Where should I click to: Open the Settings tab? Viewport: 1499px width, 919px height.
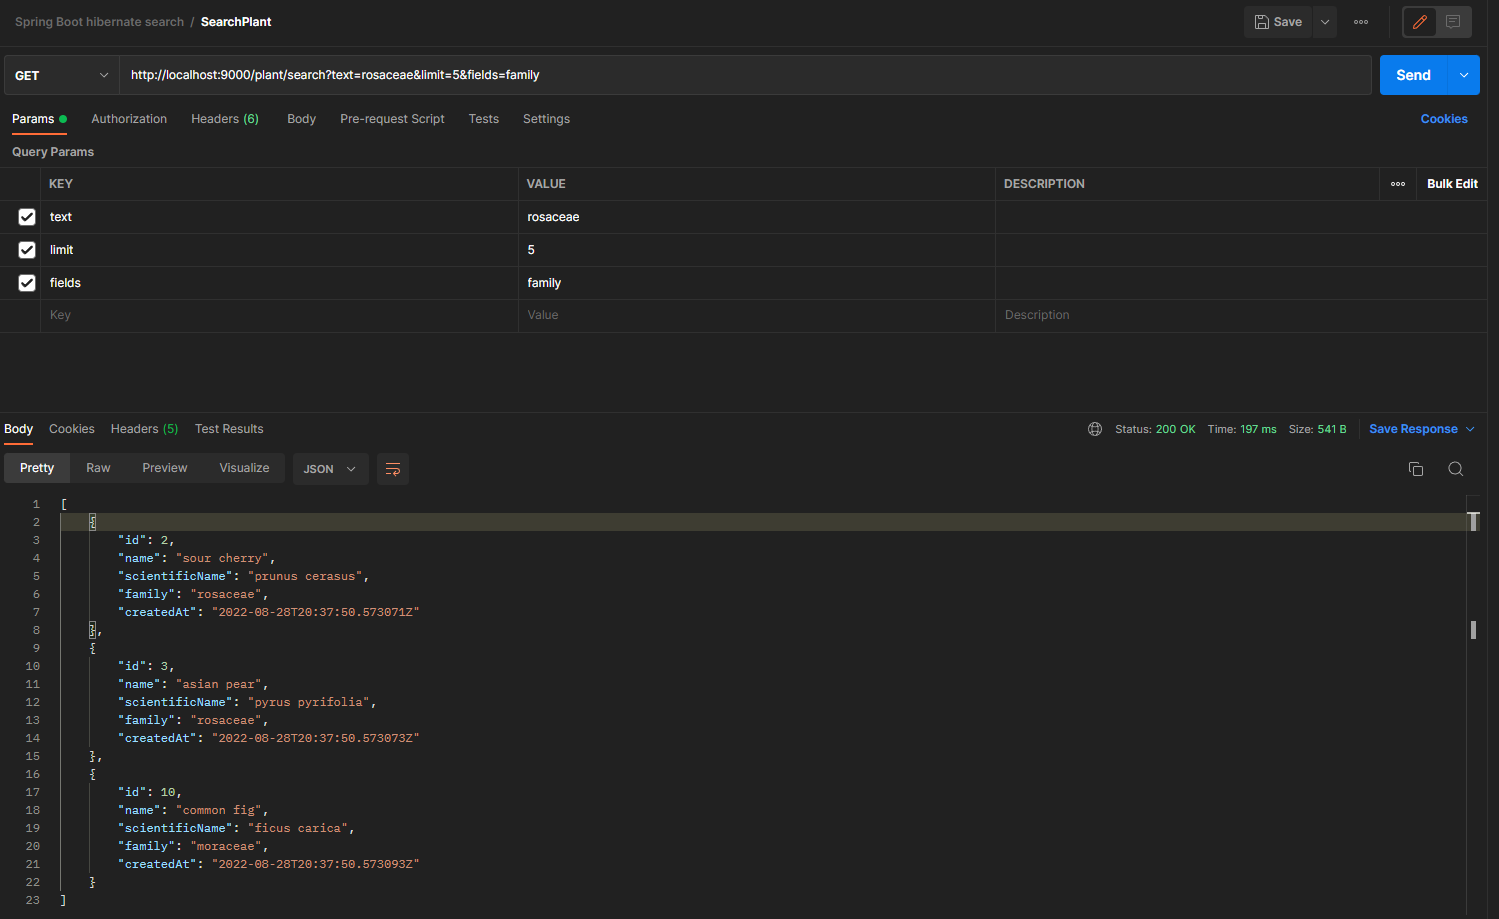[546, 119]
